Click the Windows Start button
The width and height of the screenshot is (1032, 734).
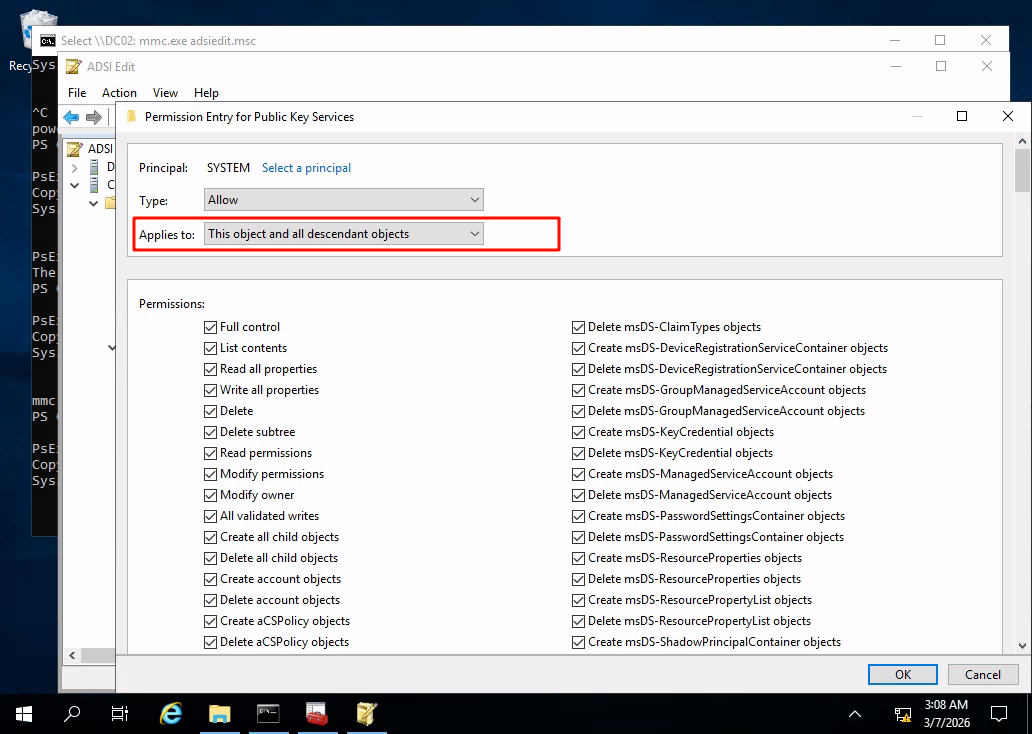click(x=24, y=713)
